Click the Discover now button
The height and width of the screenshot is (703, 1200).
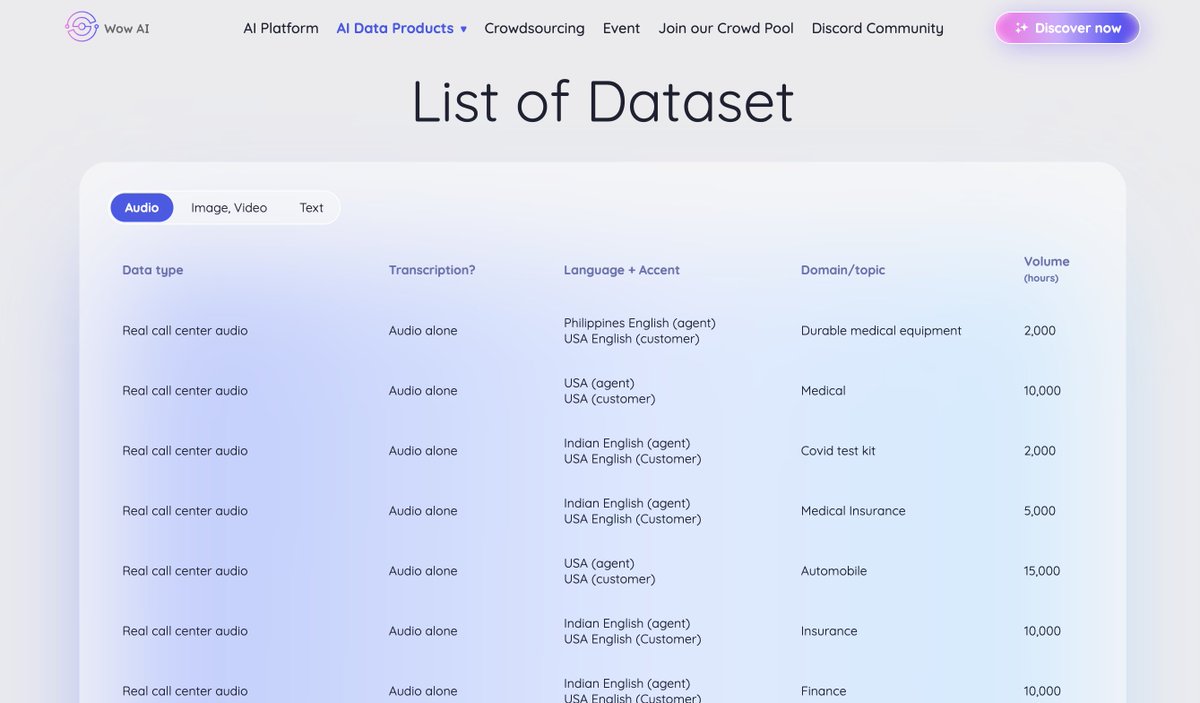point(1067,28)
